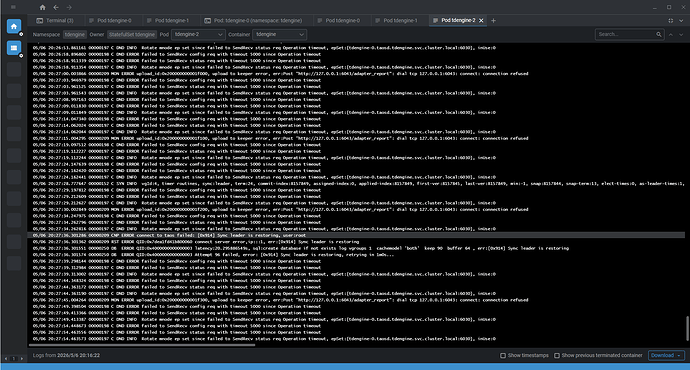Open hotbar selector showing number 1

coord(14,359)
